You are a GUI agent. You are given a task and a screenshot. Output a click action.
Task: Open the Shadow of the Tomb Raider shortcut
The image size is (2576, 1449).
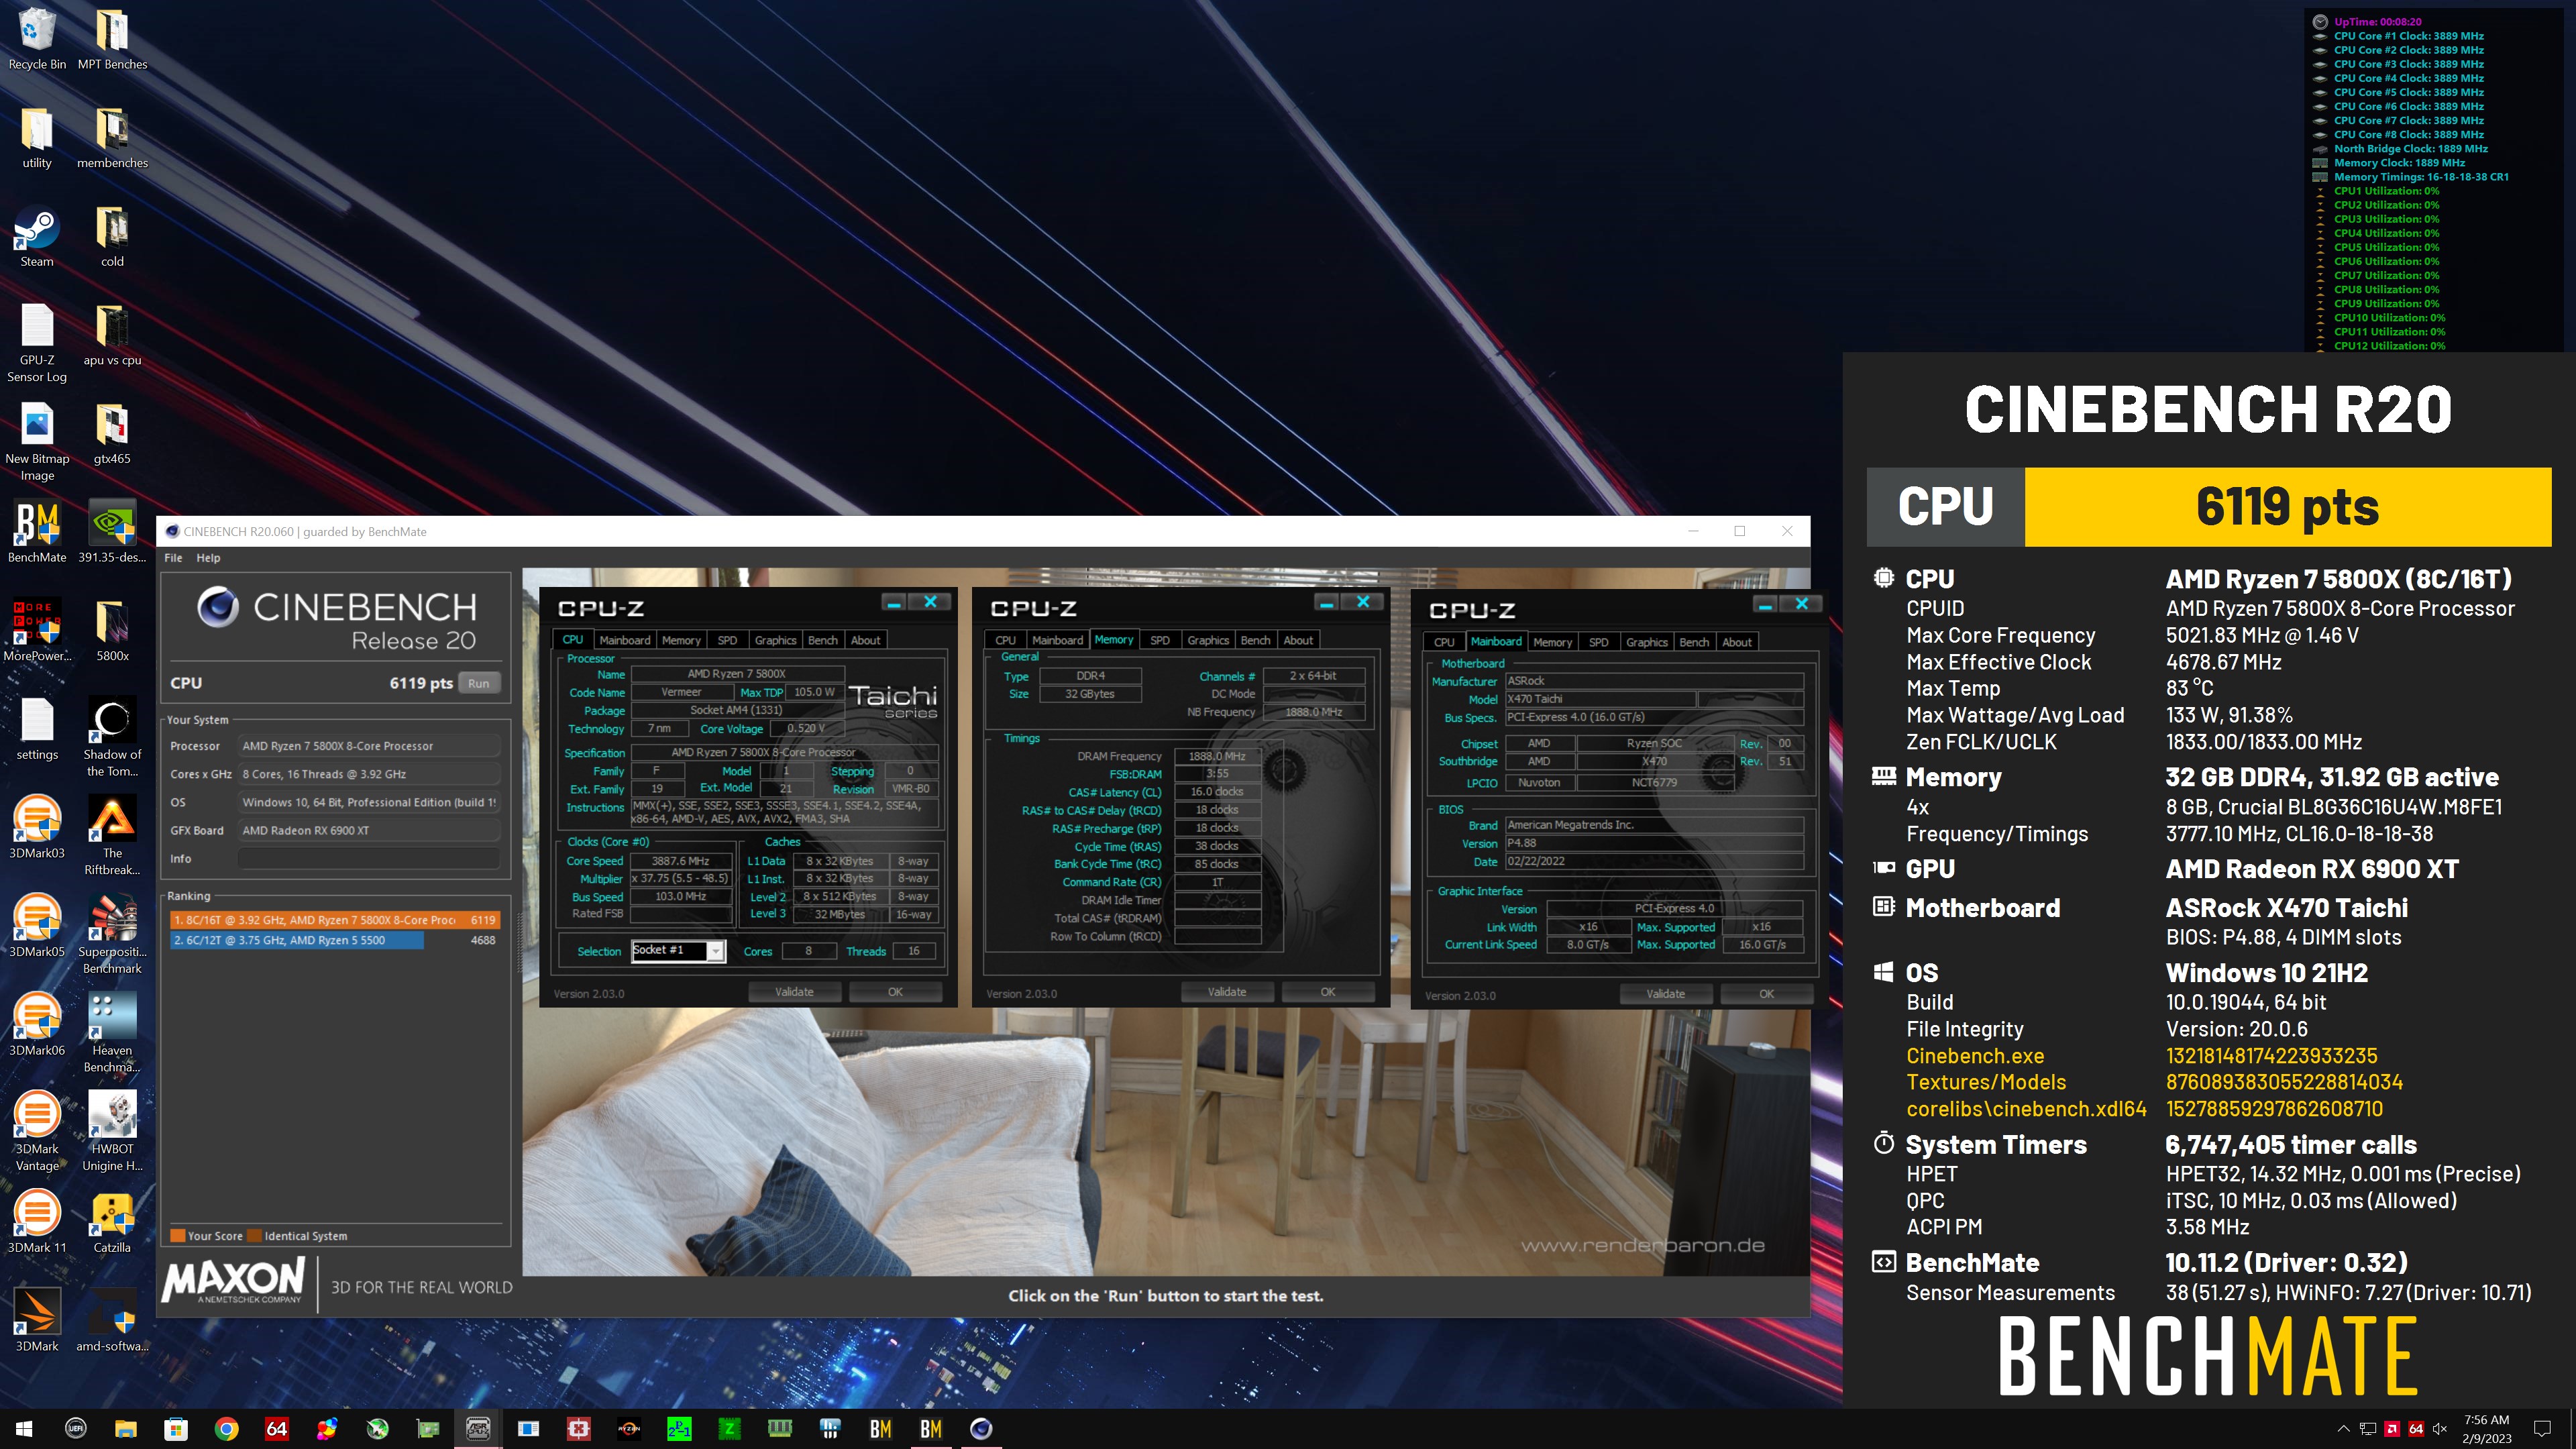pyautogui.click(x=112, y=738)
